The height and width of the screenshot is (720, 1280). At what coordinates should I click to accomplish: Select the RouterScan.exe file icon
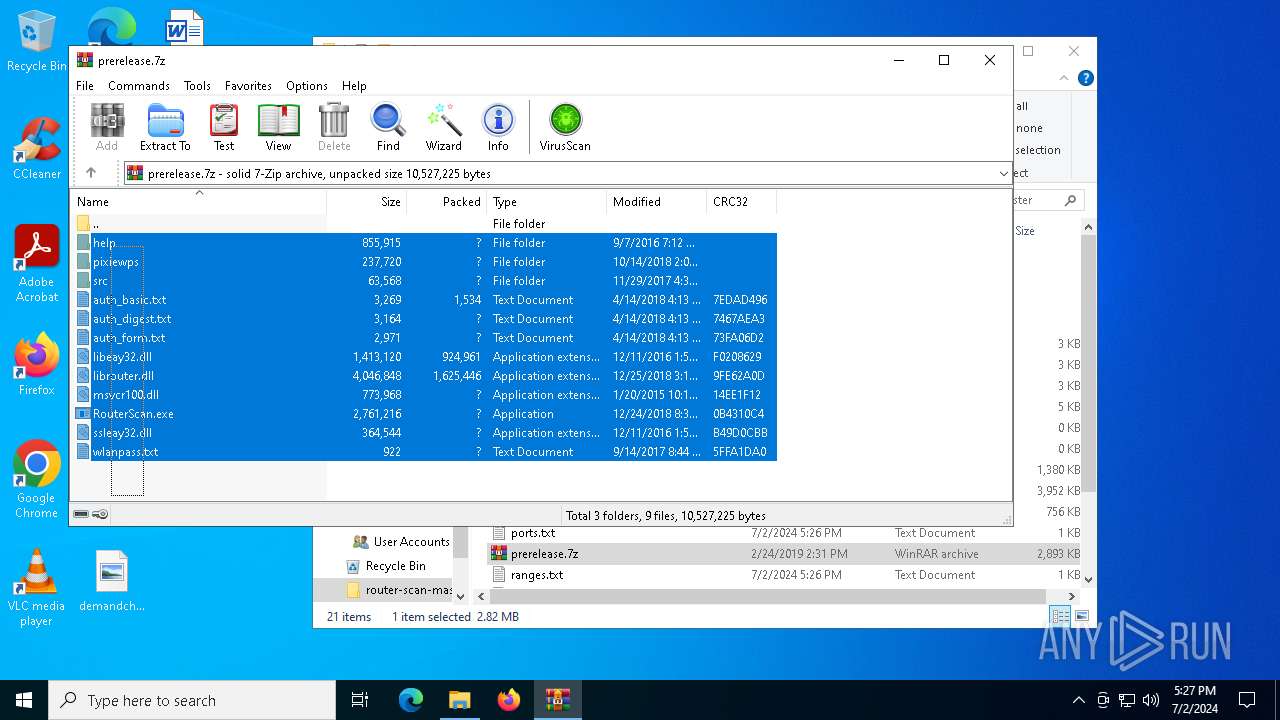click(x=84, y=414)
